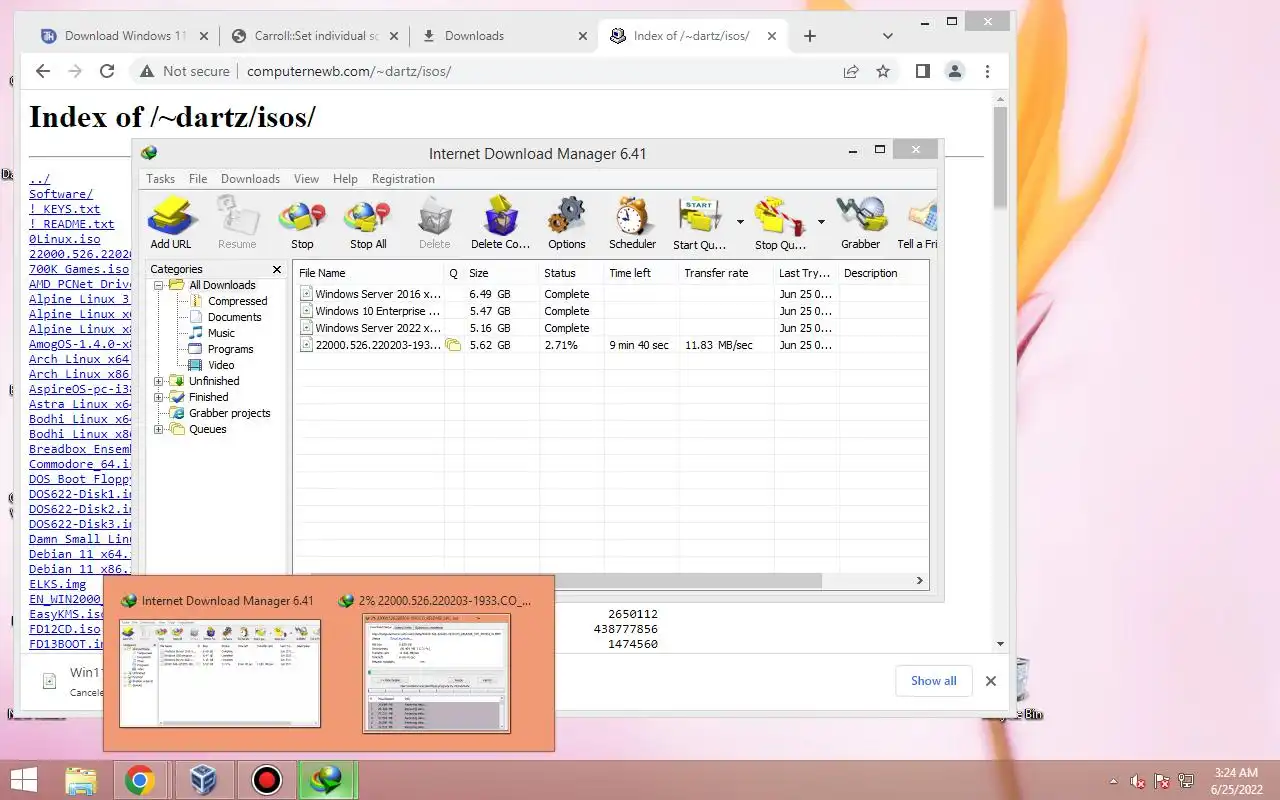
Task: Select Grabber projects in the tree
Action: click(229, 413)
